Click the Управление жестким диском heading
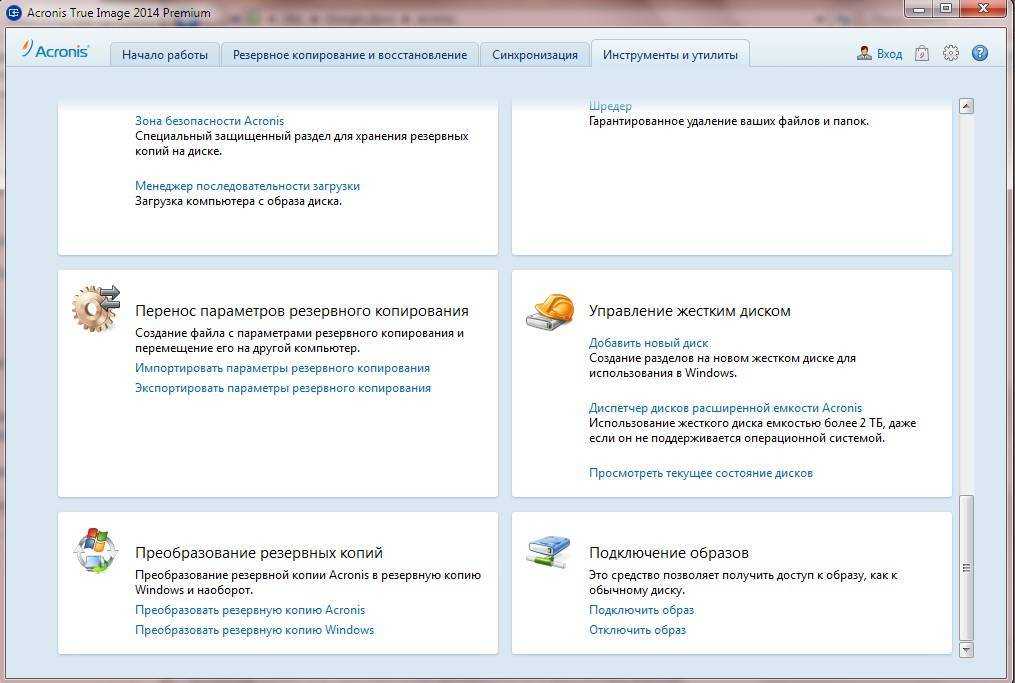The height and width of the screenshot is (683, 1015). click(x=689, y=311)
